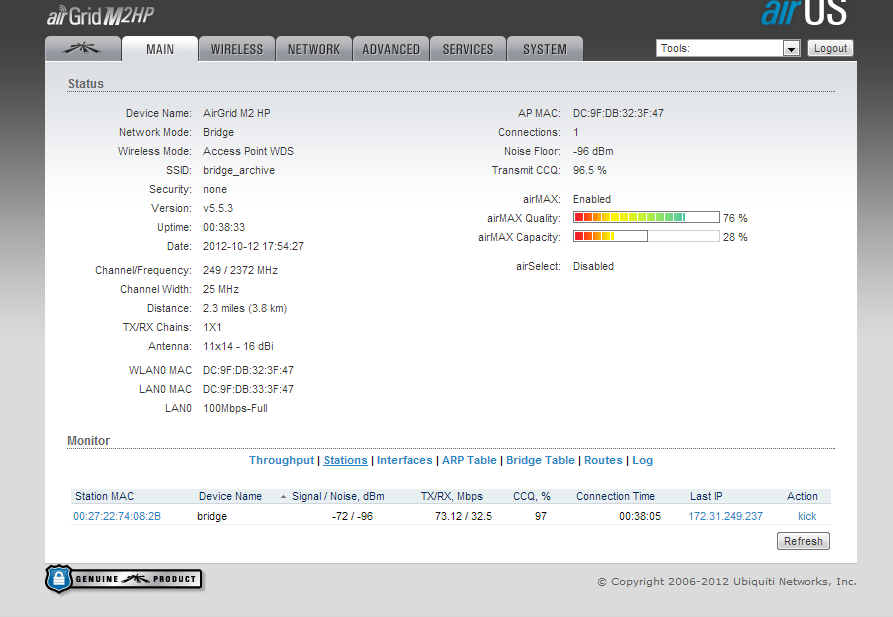This screenshot has height=617, width=893.
Task: Open last IP 172.31.249.237 link
Action: coord(725,516)
